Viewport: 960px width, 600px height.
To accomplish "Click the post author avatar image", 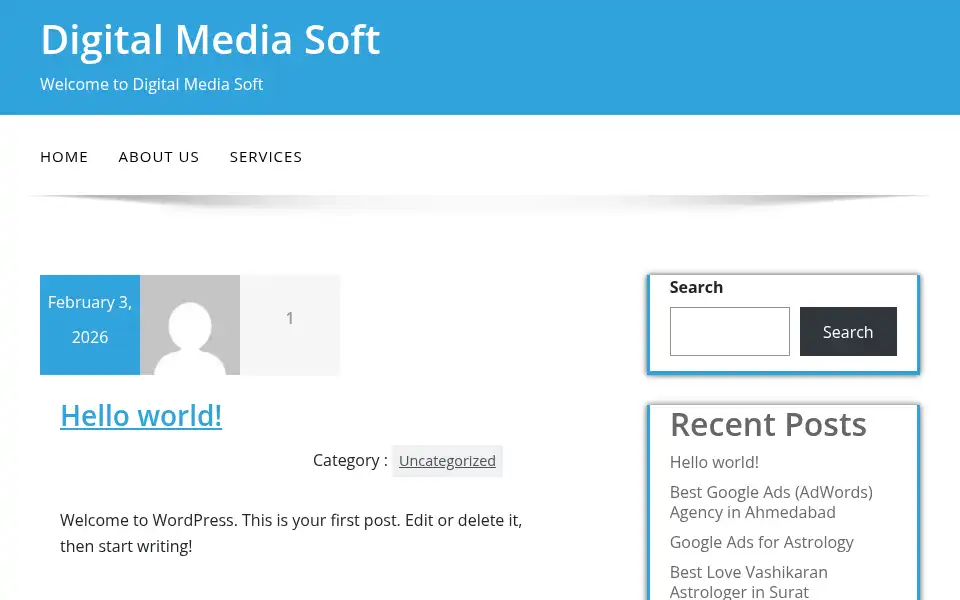I will 190,325.
